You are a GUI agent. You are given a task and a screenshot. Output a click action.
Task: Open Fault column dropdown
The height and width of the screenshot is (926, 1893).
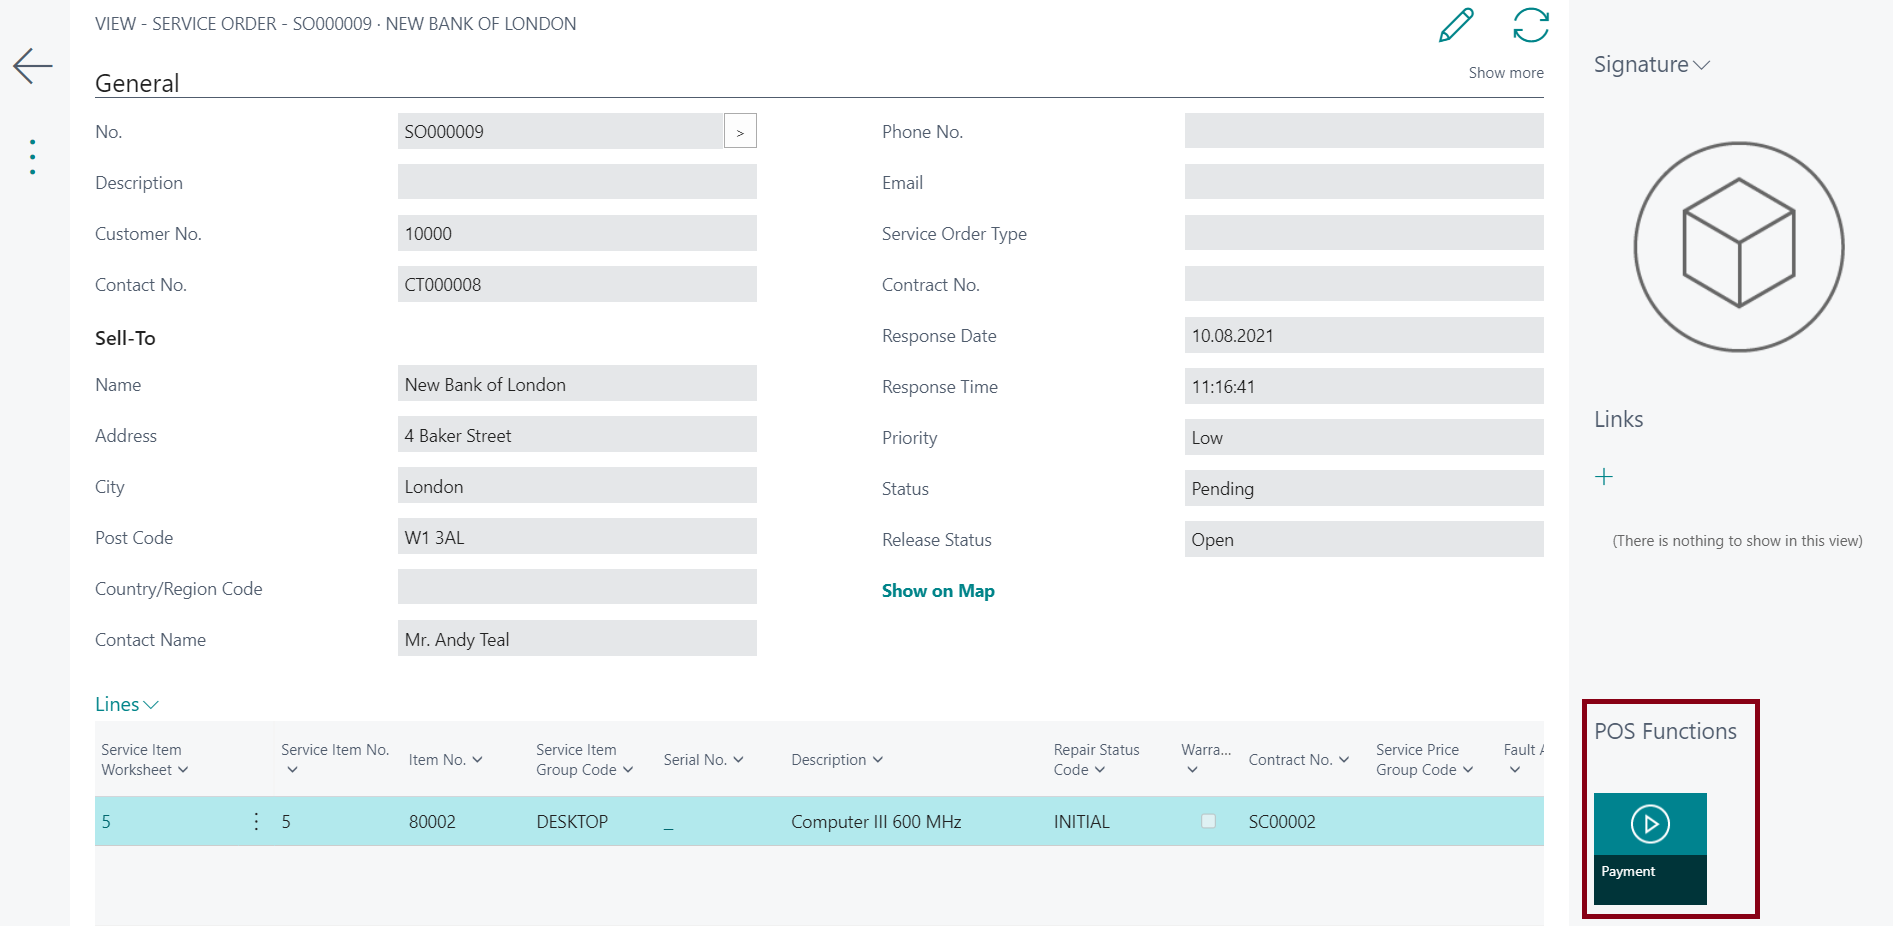[1515, 770]
